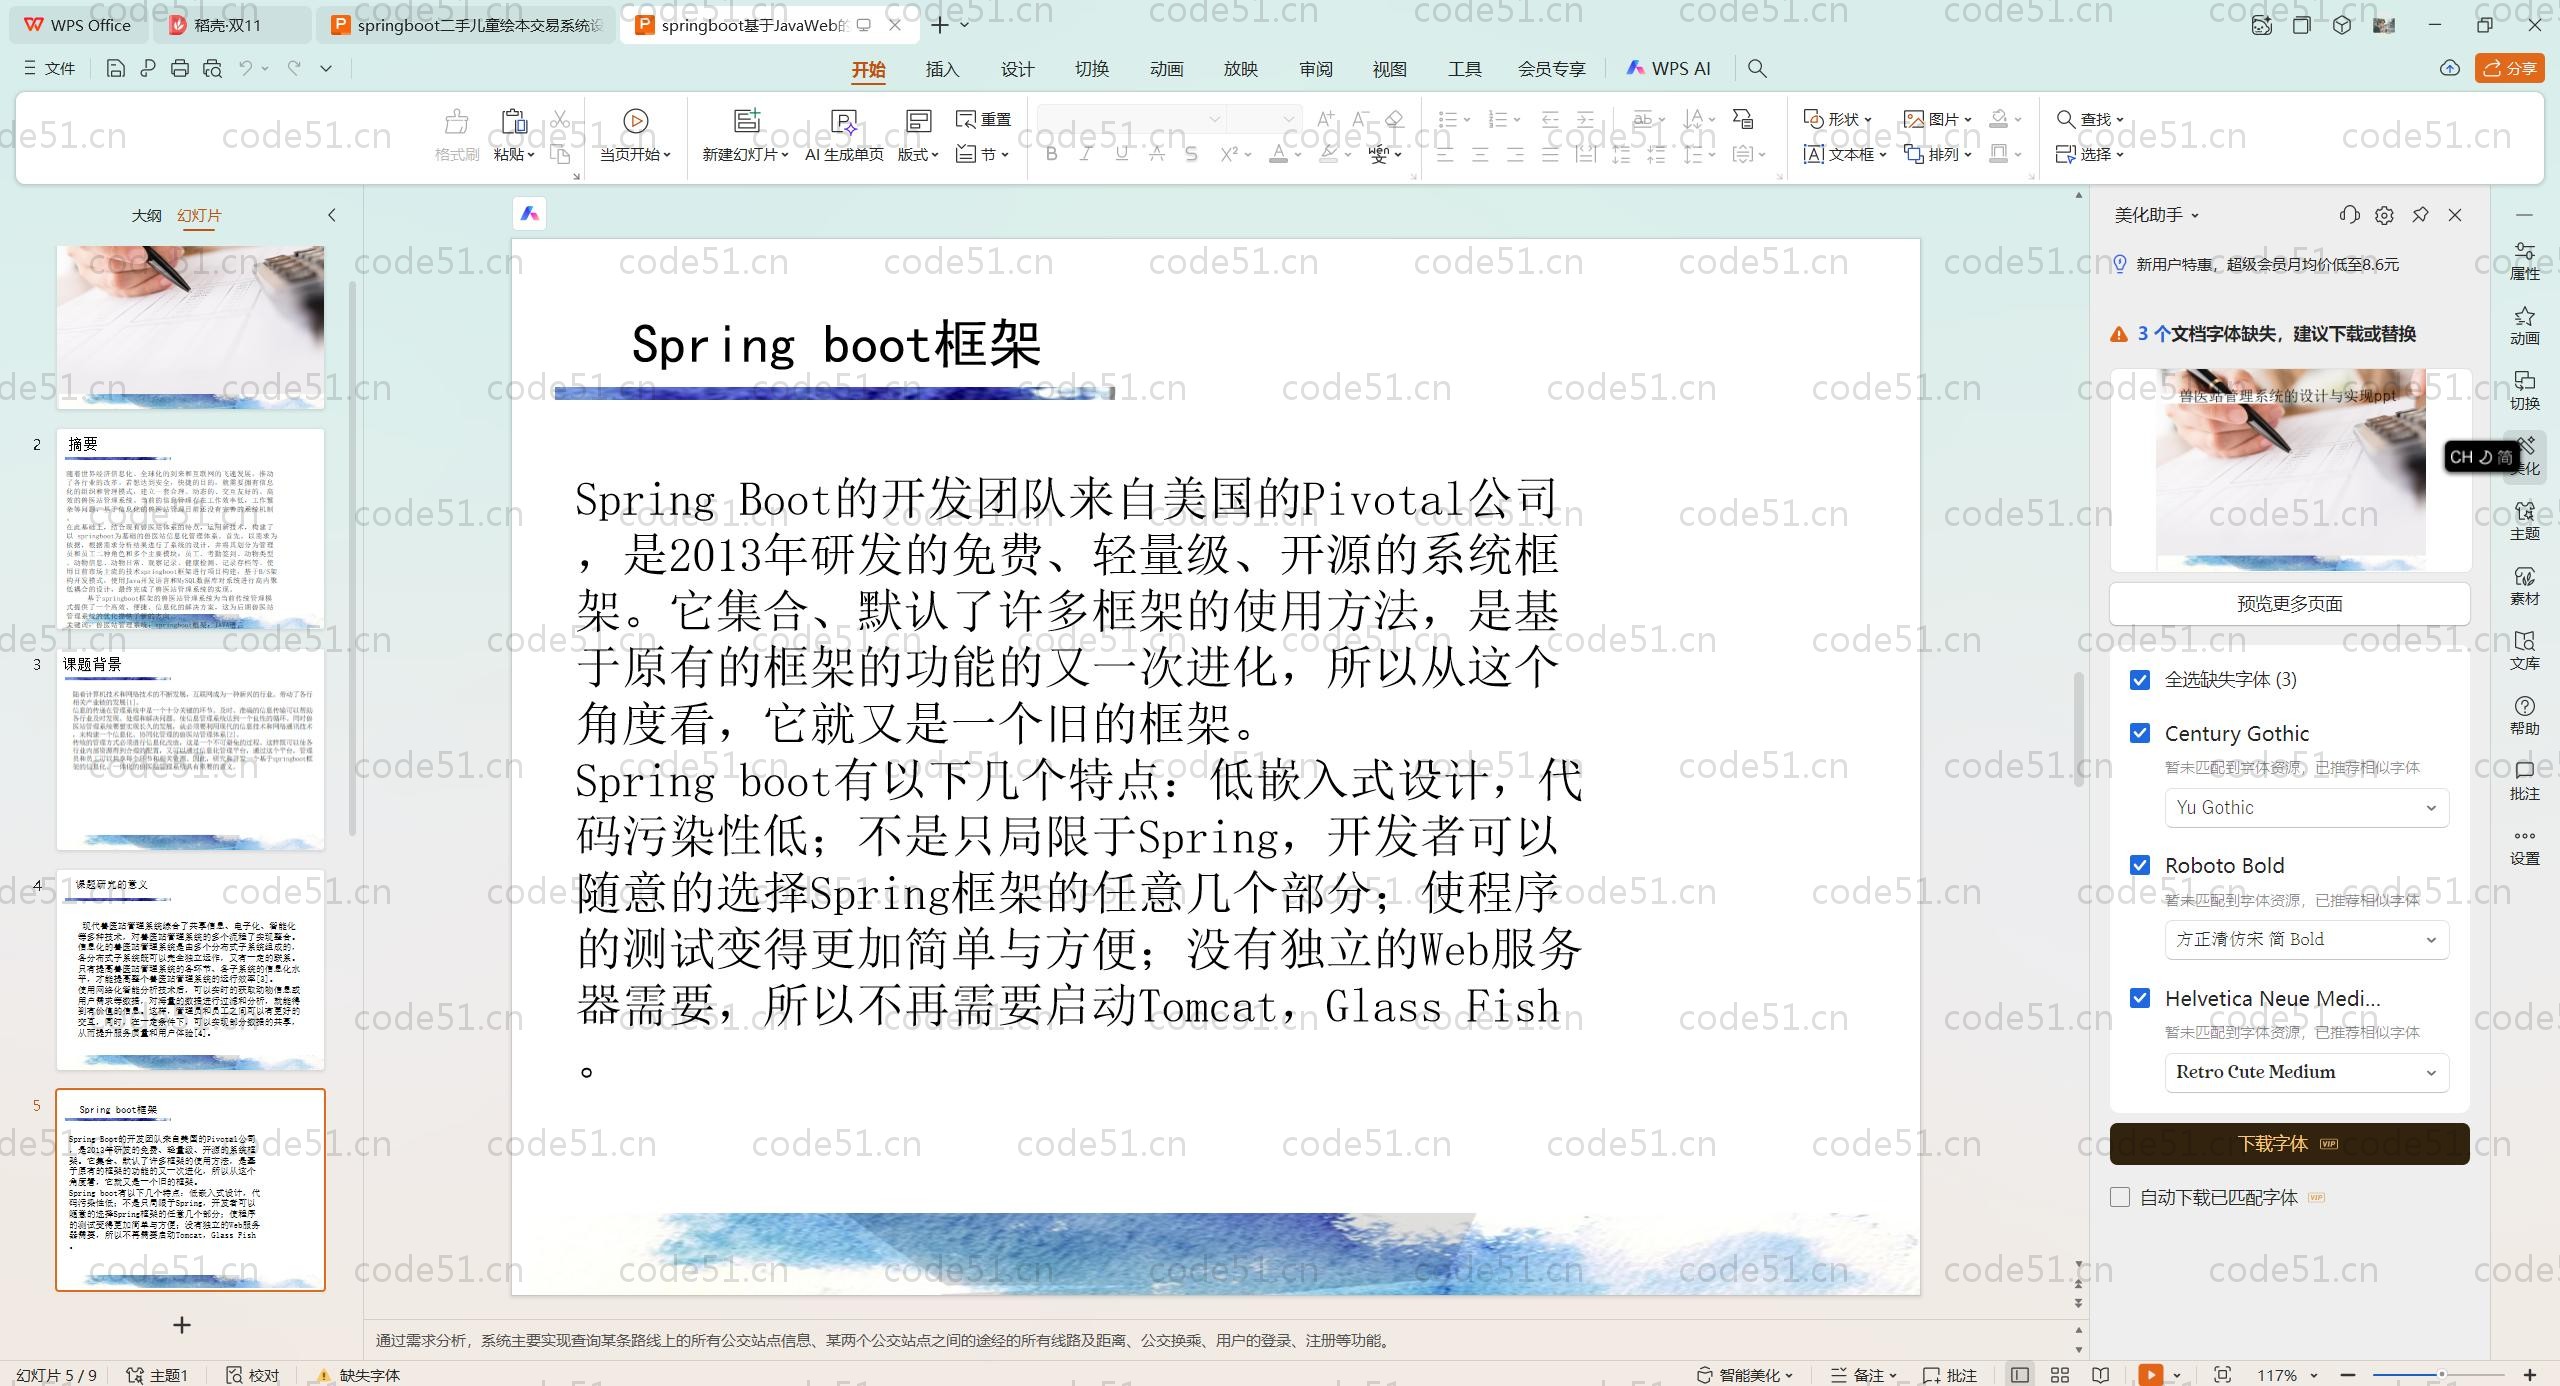Enable auto download matched fonts checkbox
The height and width of the screenshot is (1386, 2560).
[2120, 1197]
